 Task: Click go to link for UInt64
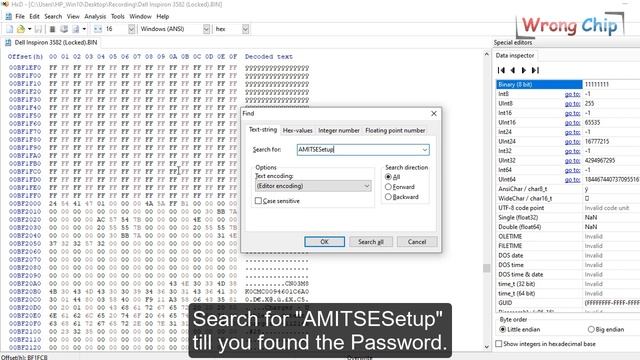[572, 180]
